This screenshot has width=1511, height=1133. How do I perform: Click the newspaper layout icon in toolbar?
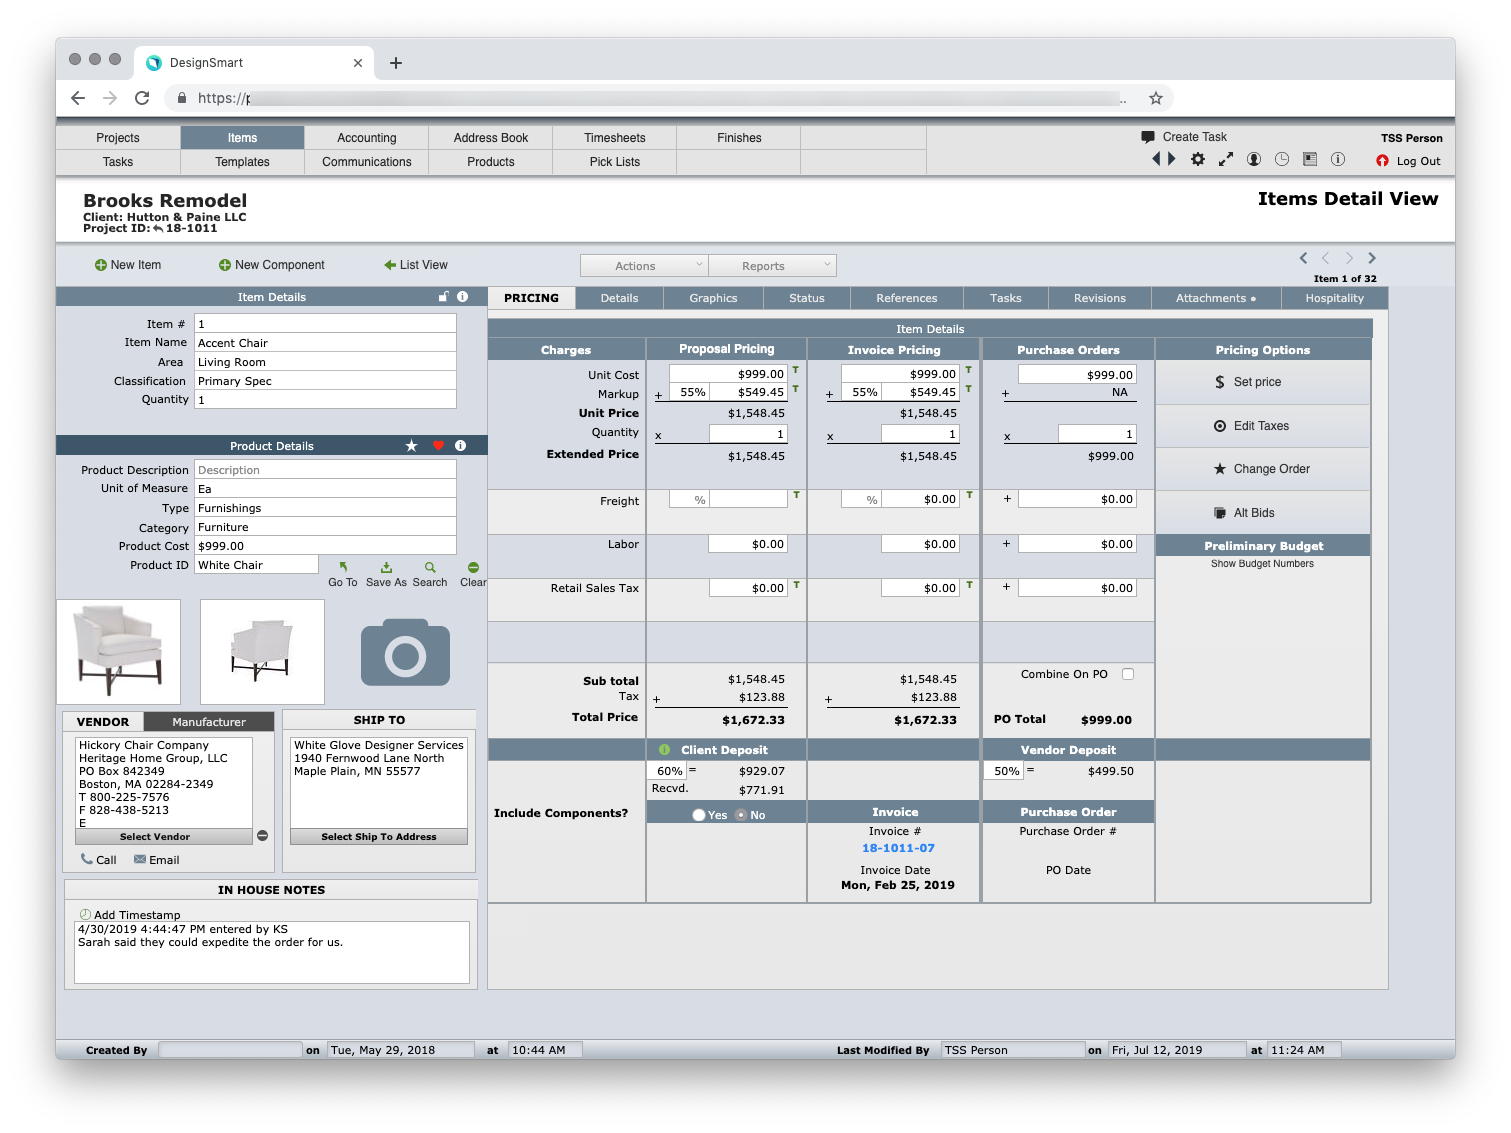coord(1310,160)
